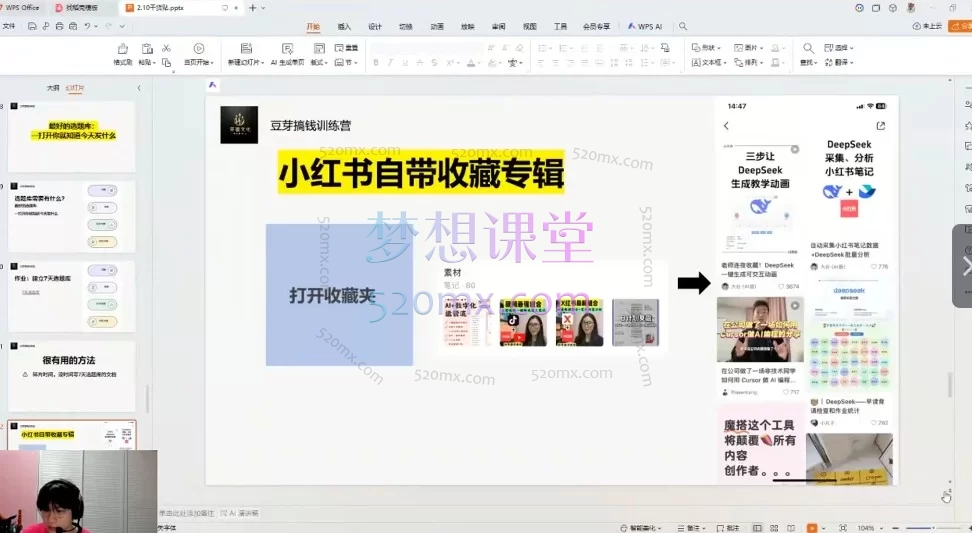Select the '很有用的方法' slide thumbnail
This screenshot has width=972, height=533.
pyautogui.click(x=71, y=376)
